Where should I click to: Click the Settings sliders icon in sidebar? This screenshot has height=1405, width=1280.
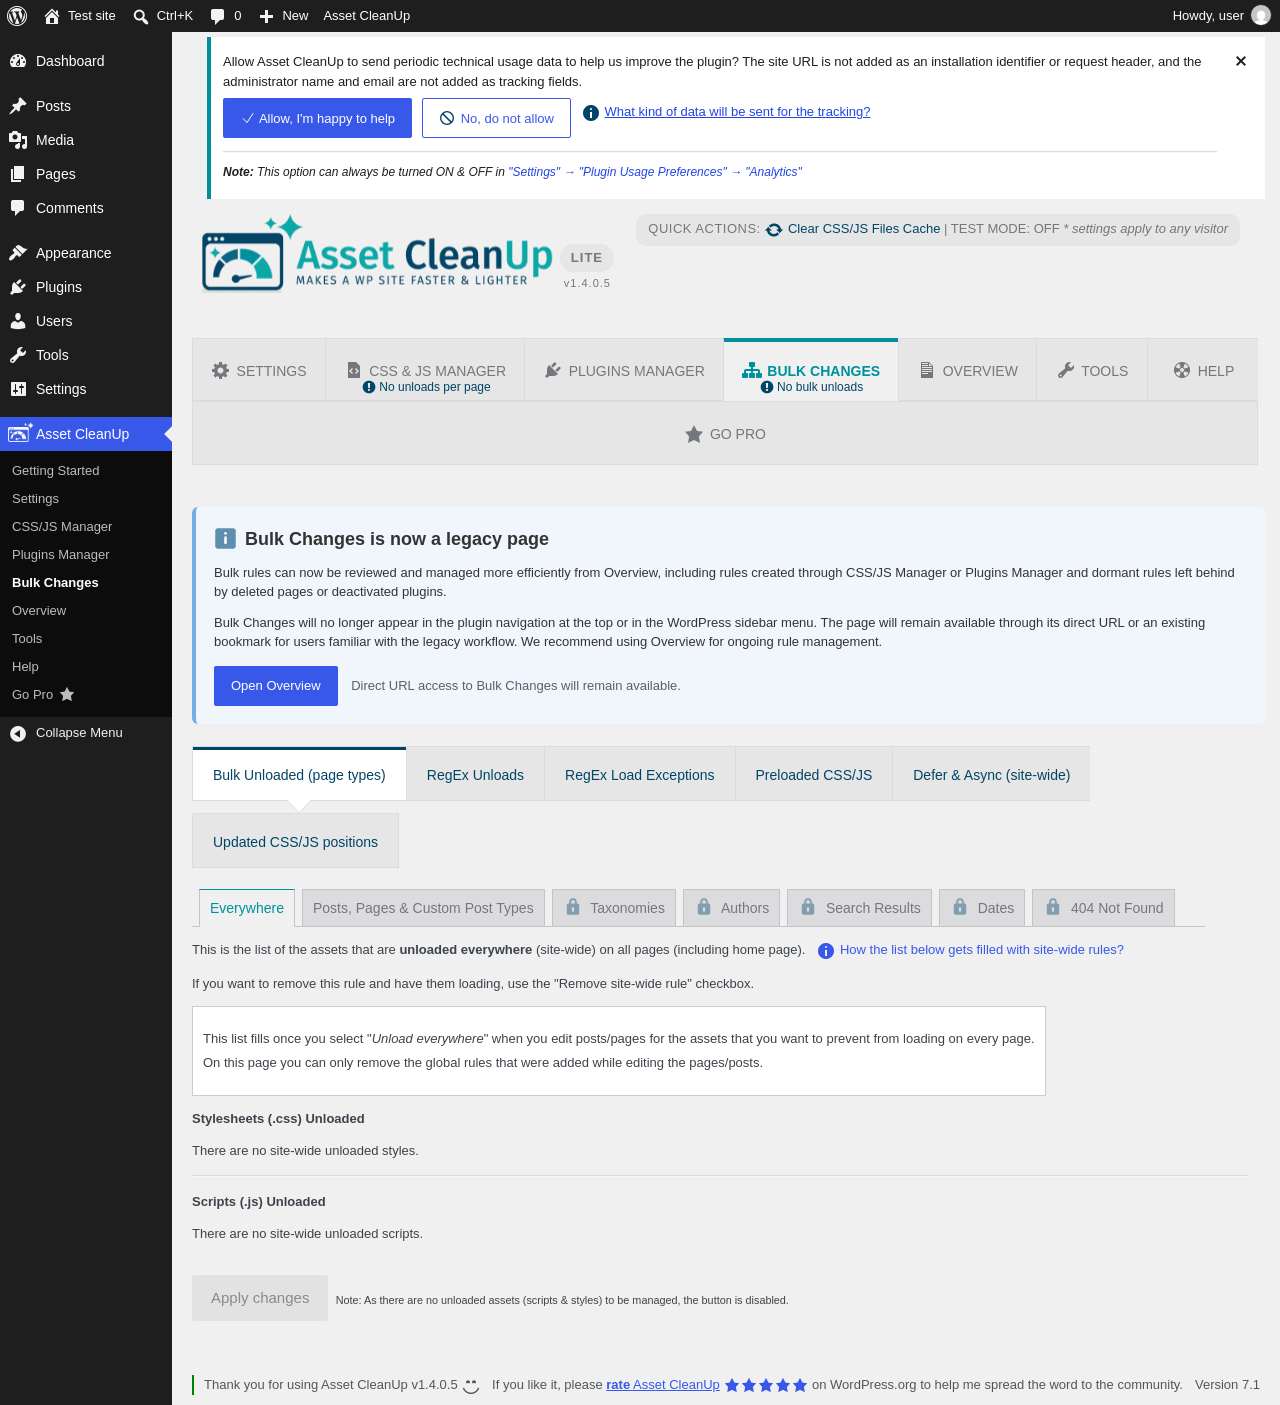18,389
